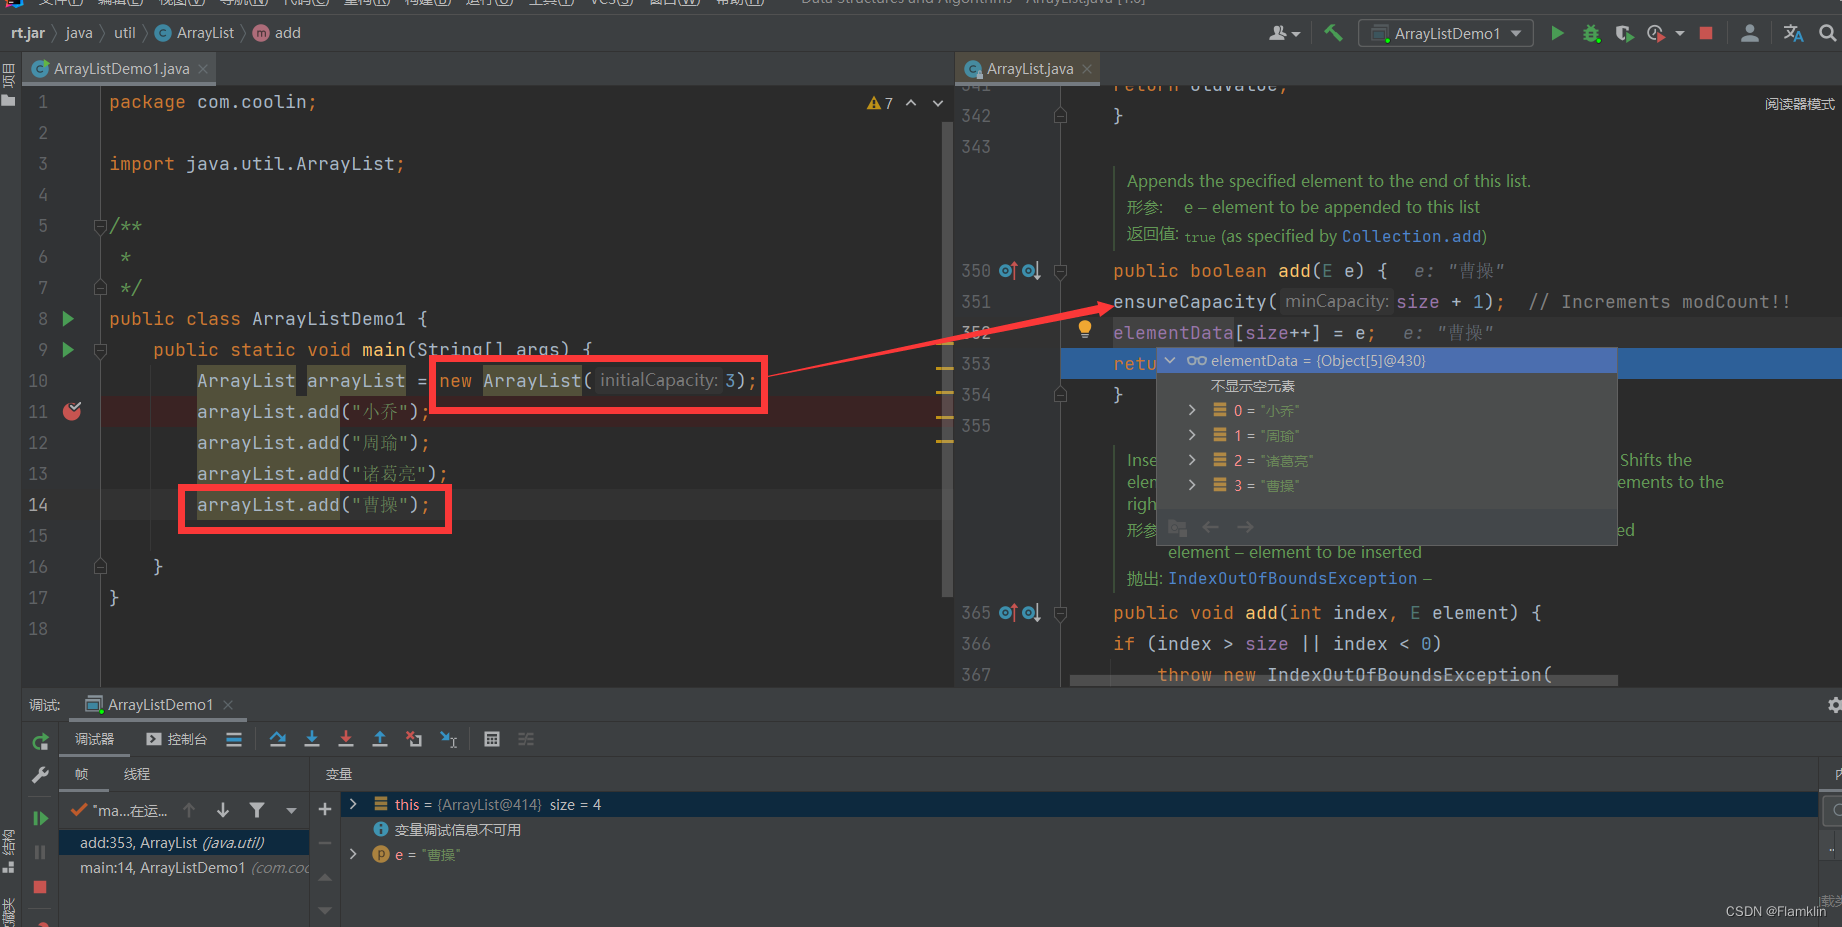Viewport: 1842px width, 927px height.
Task: Follow the Collection.add link in the Javadoc
Action: coord(1411,236)
